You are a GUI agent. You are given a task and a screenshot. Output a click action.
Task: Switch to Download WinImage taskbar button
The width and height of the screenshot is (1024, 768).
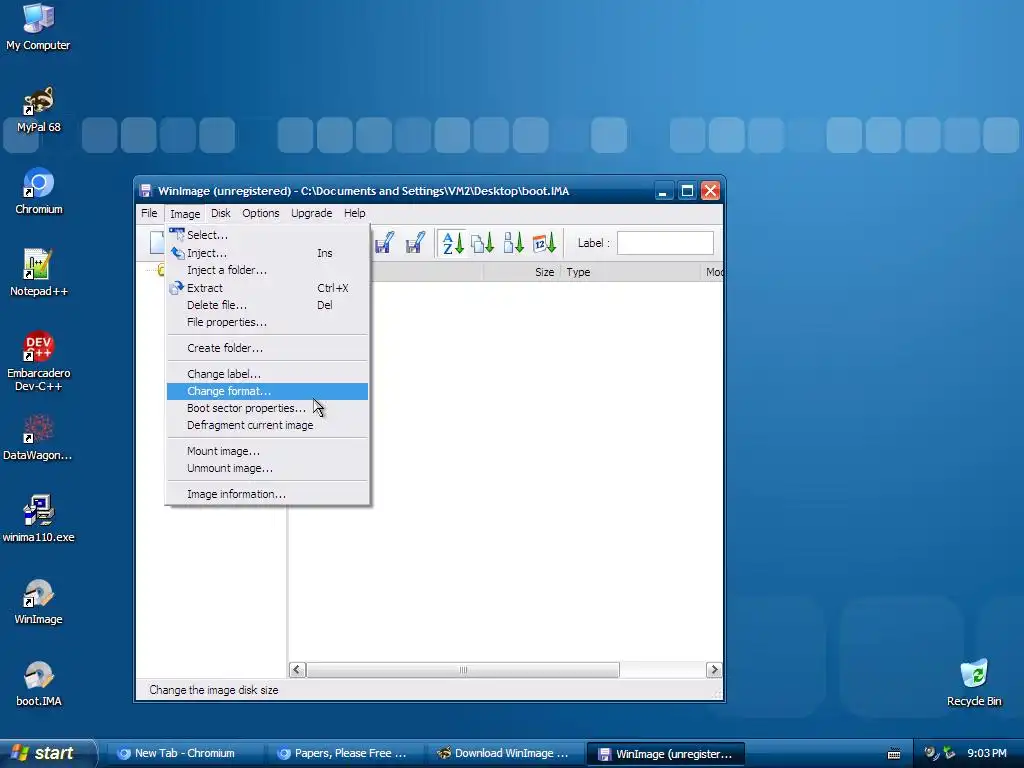coord(504,754)
